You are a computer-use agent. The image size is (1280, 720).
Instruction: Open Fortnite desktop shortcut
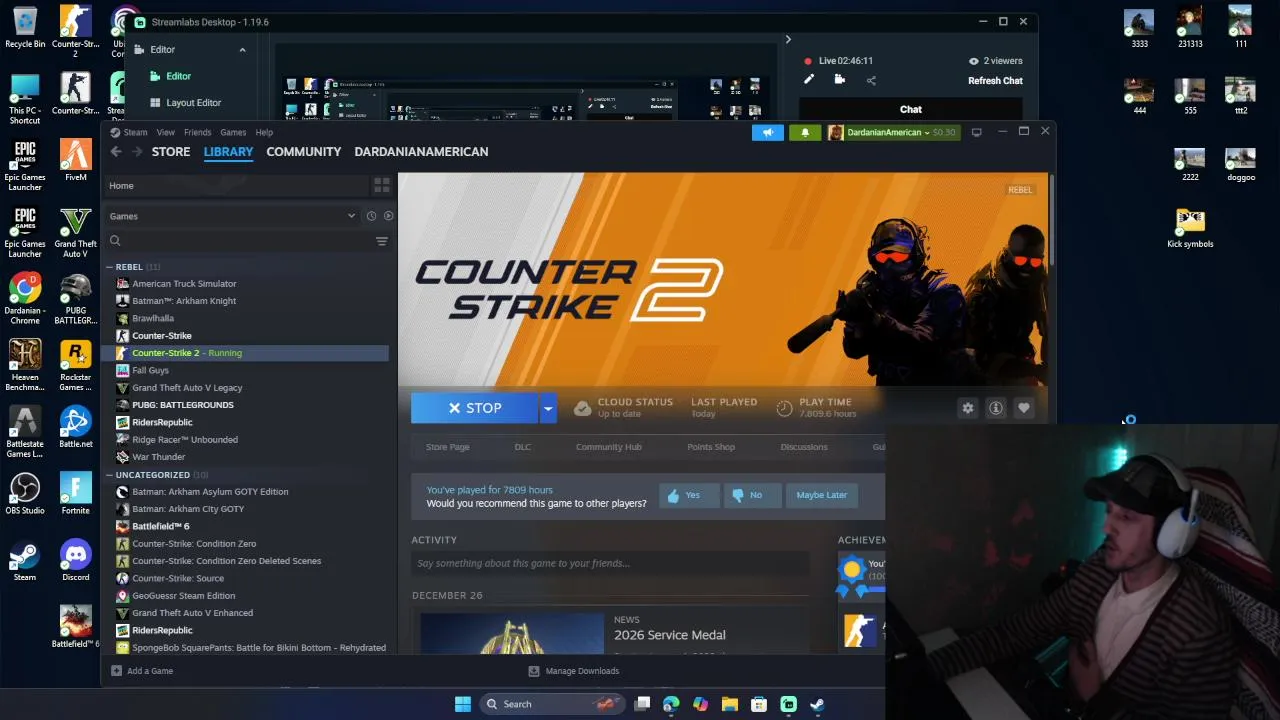pyautogui.click(x=75, y=494)
